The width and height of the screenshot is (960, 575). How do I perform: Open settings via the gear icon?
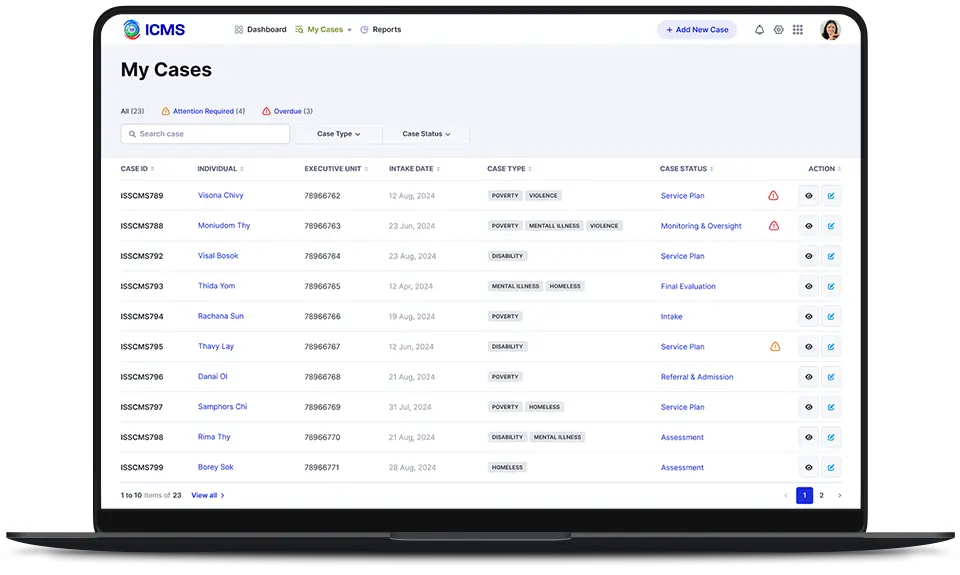(x=779, y=30)
